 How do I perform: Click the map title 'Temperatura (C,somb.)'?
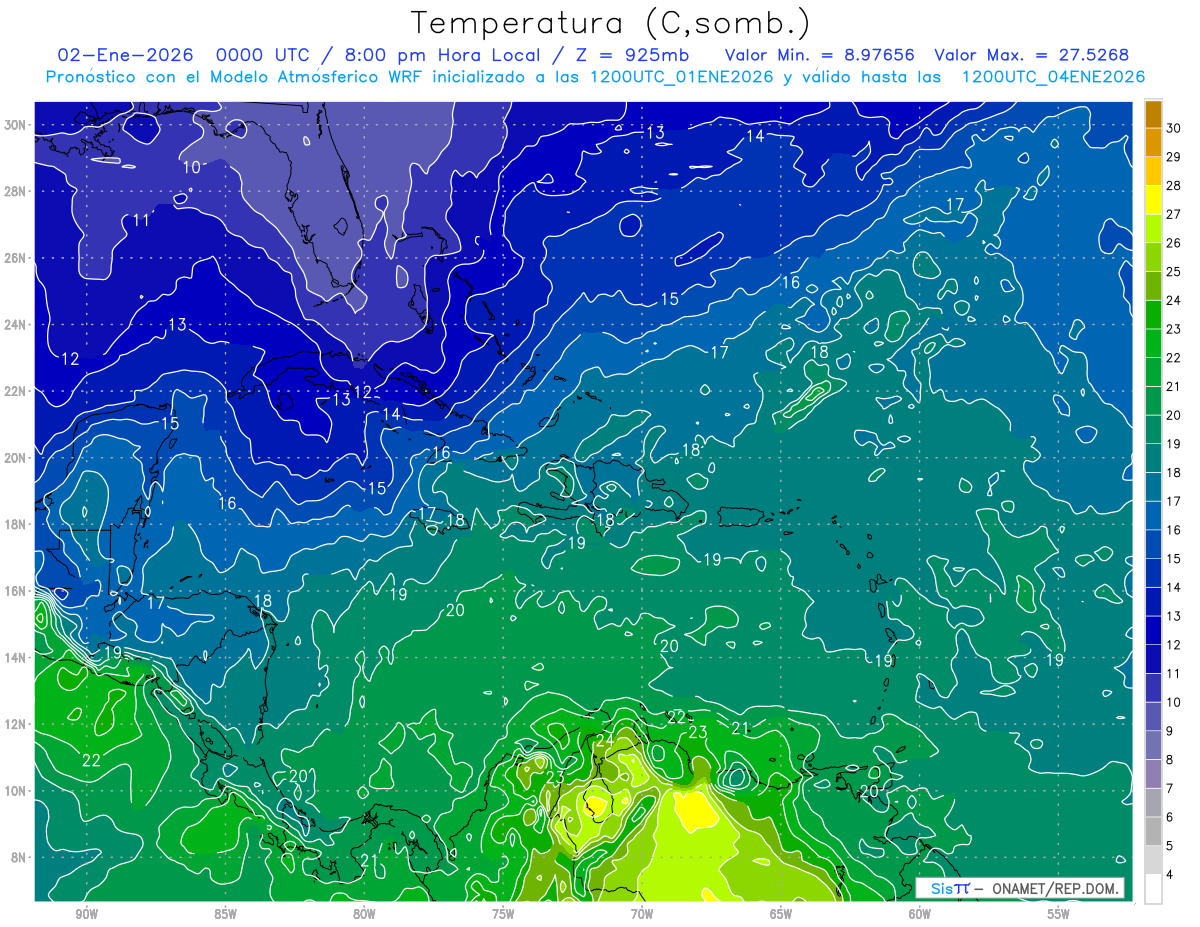611,22
